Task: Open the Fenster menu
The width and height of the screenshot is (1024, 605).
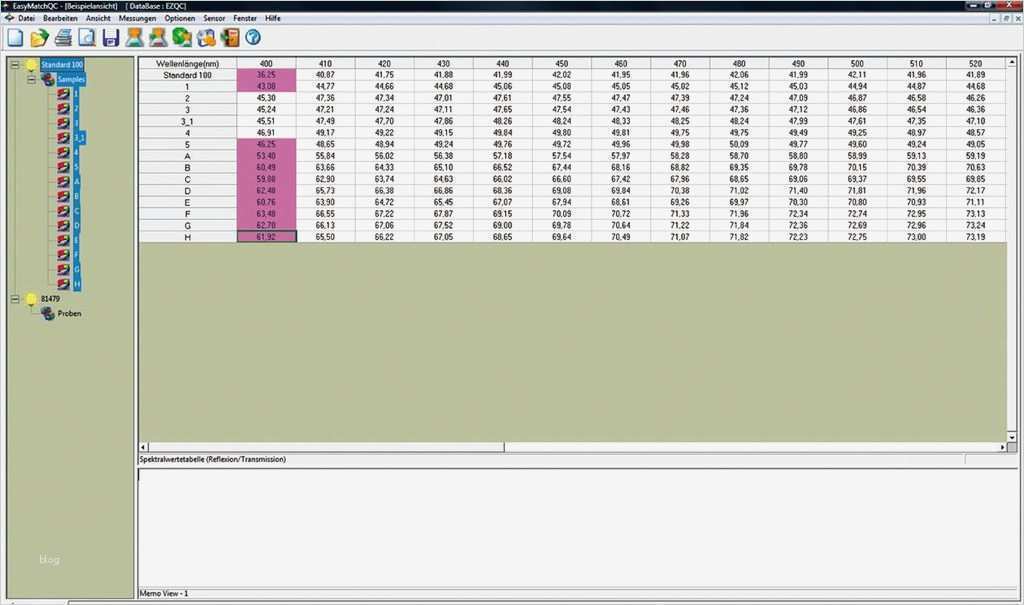Action: pos(245,18)
